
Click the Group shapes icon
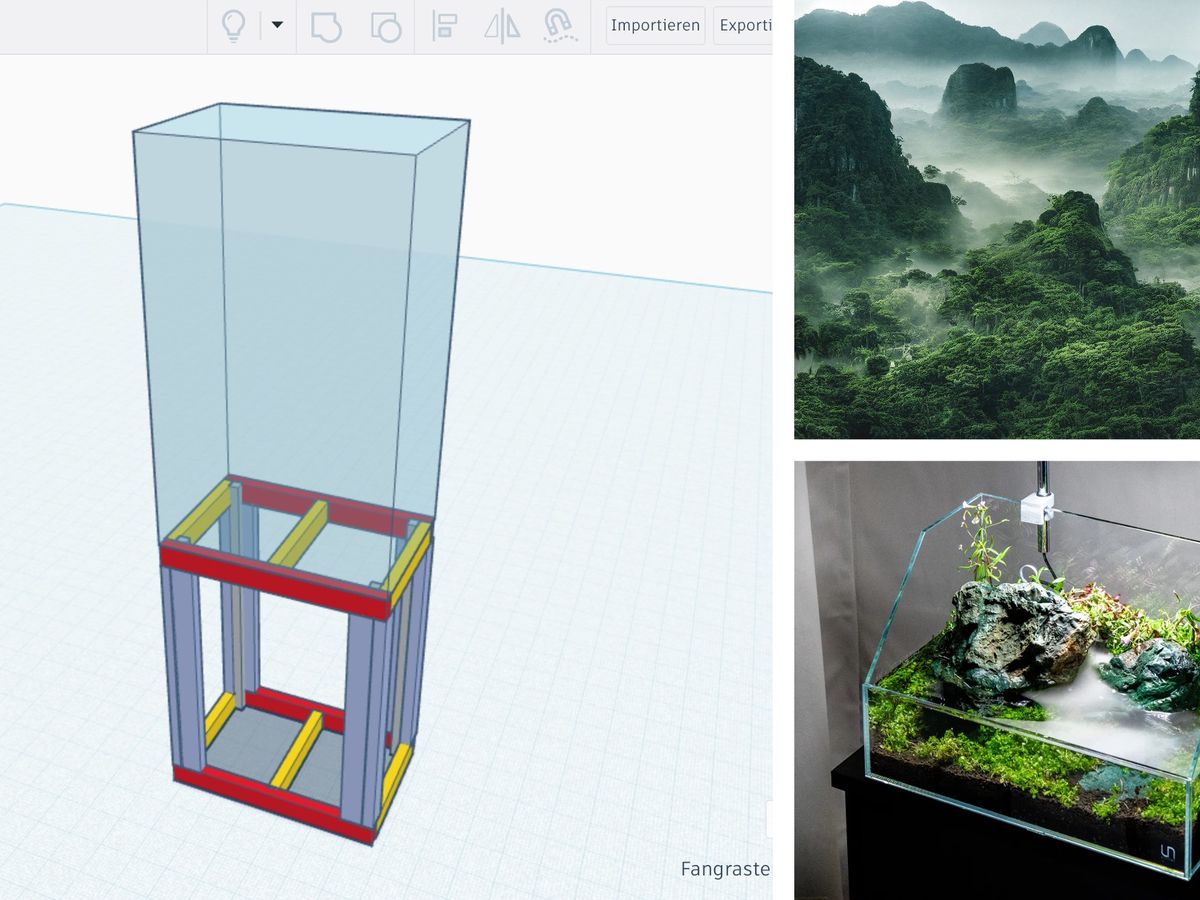click(326, 26)
